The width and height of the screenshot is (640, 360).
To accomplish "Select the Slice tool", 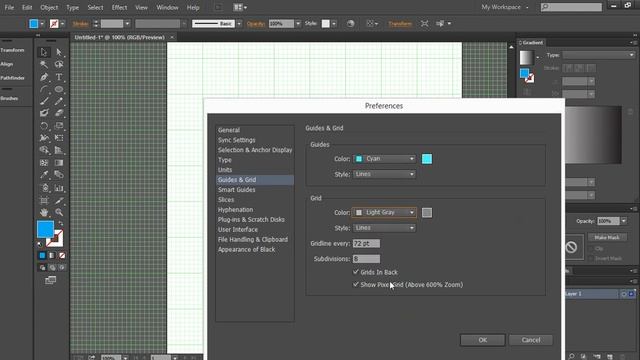I will coord(59,200).
